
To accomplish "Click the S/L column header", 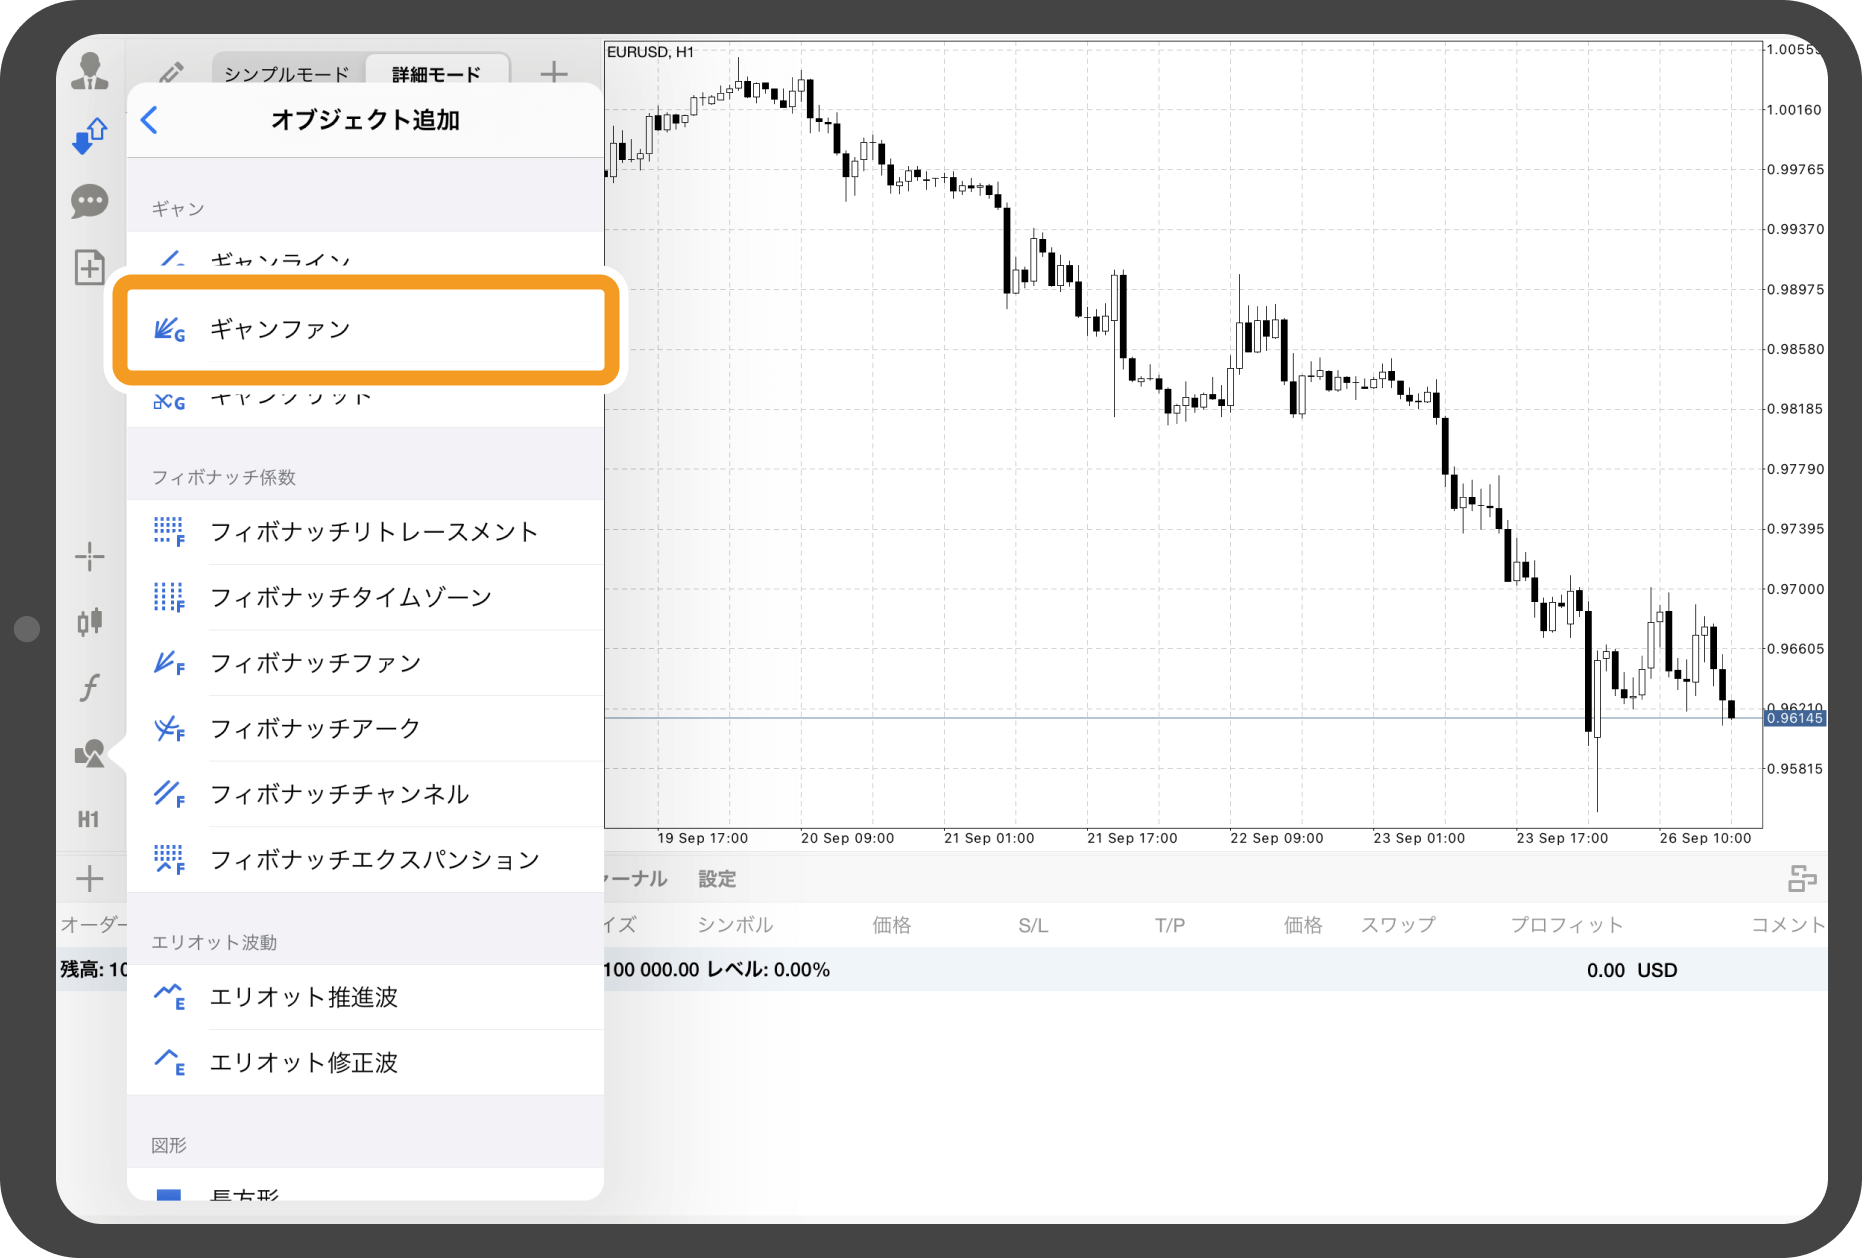I will 1033,926.
